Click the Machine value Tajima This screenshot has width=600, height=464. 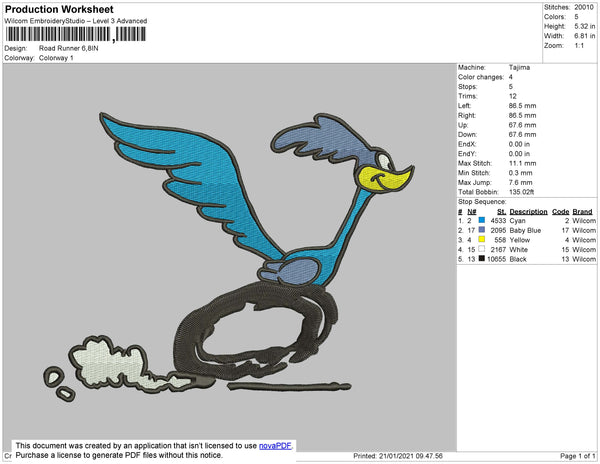tap(519, 67)
